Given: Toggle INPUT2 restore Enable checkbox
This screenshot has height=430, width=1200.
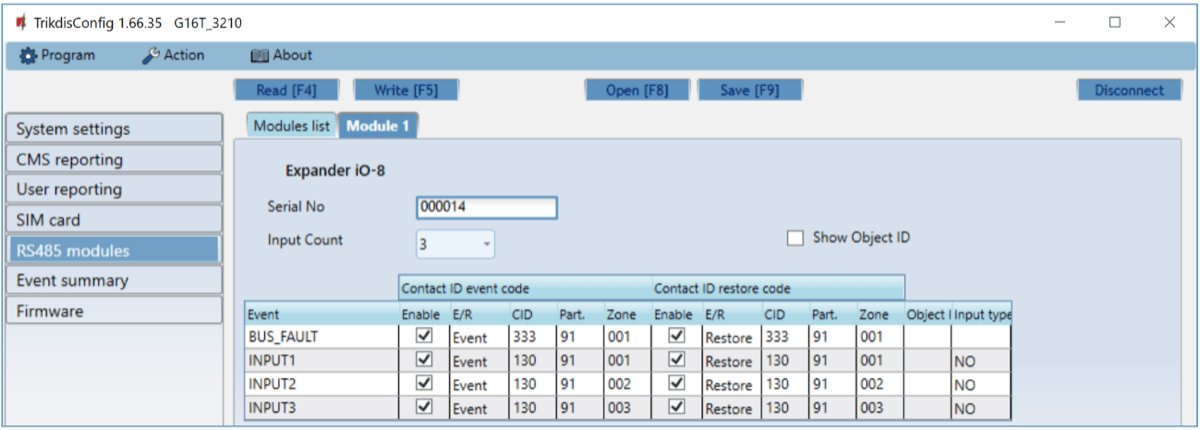Looking at the screenshot, I should coord(677,384).
